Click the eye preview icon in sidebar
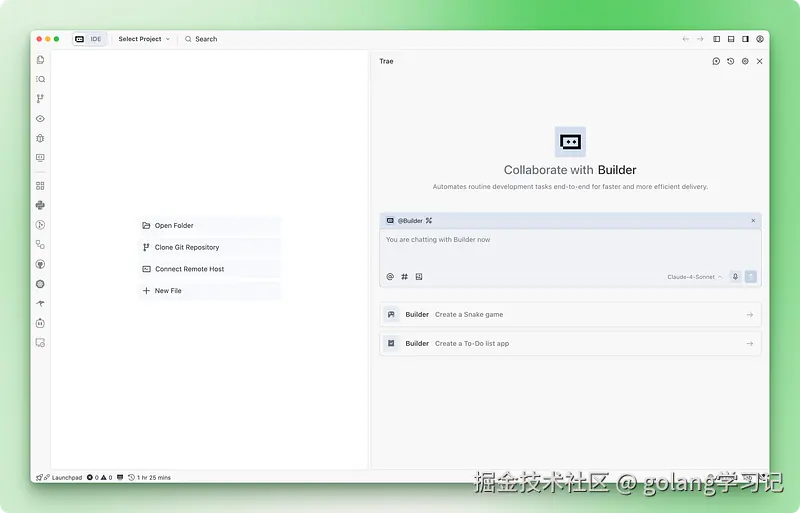This screenshot has width=800, height=513. (40, 118)
